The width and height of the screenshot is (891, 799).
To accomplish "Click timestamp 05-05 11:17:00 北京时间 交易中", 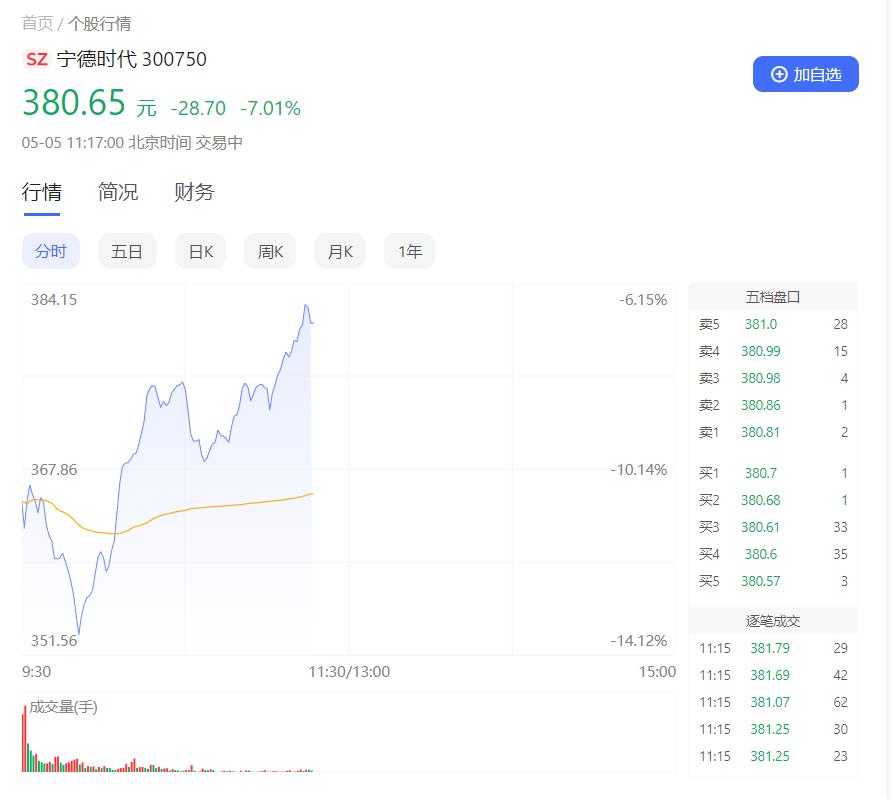I will [132, 143].
